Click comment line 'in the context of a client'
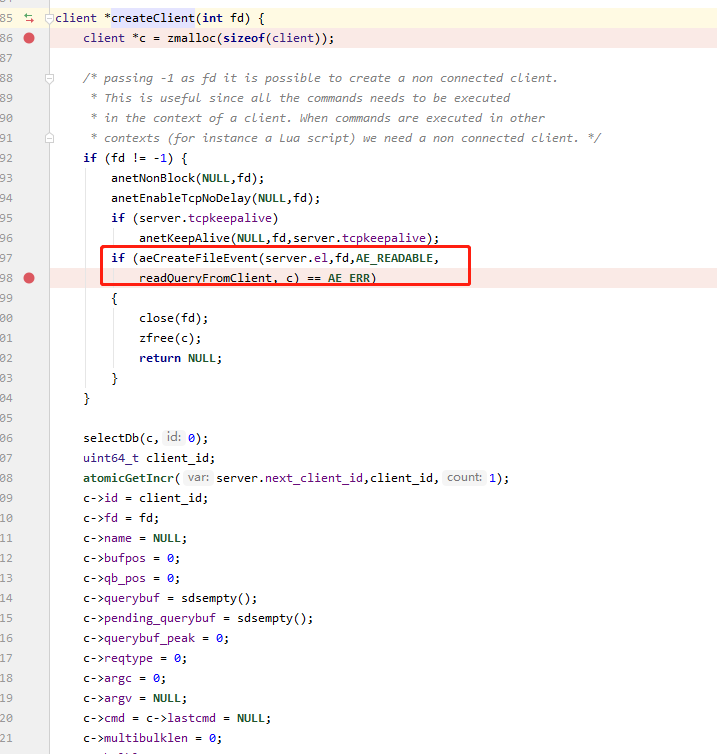Viewport: 717px width, 754px height. [x=318, y=118]
